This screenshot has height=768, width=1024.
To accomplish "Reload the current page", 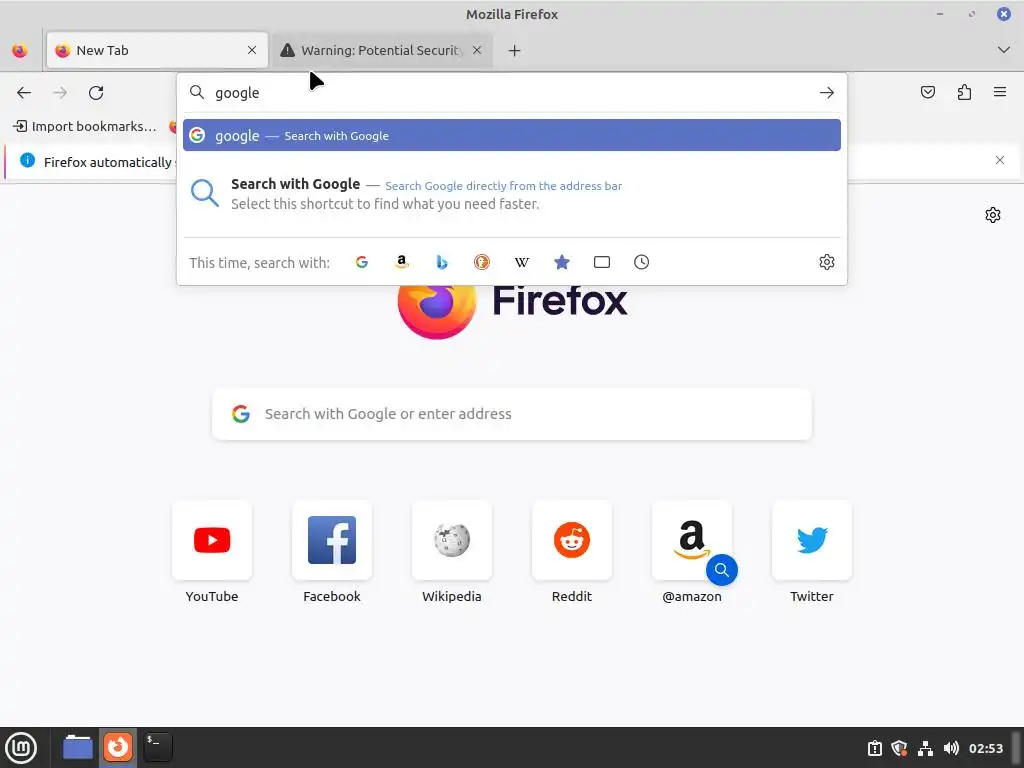I will (96, 93).
